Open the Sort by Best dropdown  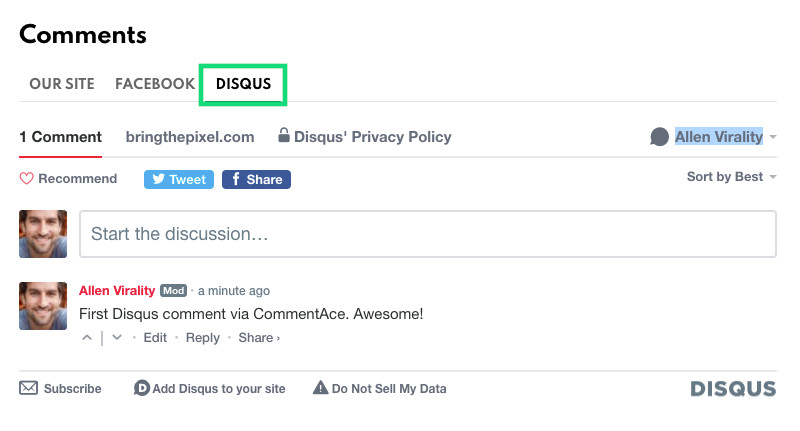(x=731, y=176)
